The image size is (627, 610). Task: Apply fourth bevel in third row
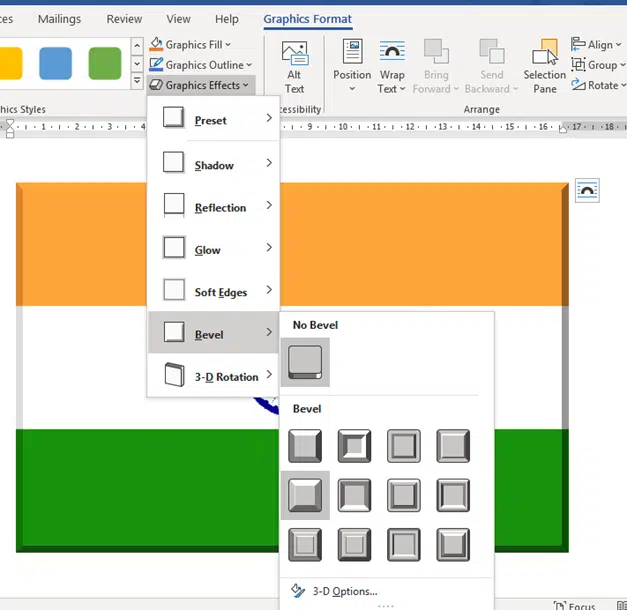(x=453, y=545)
